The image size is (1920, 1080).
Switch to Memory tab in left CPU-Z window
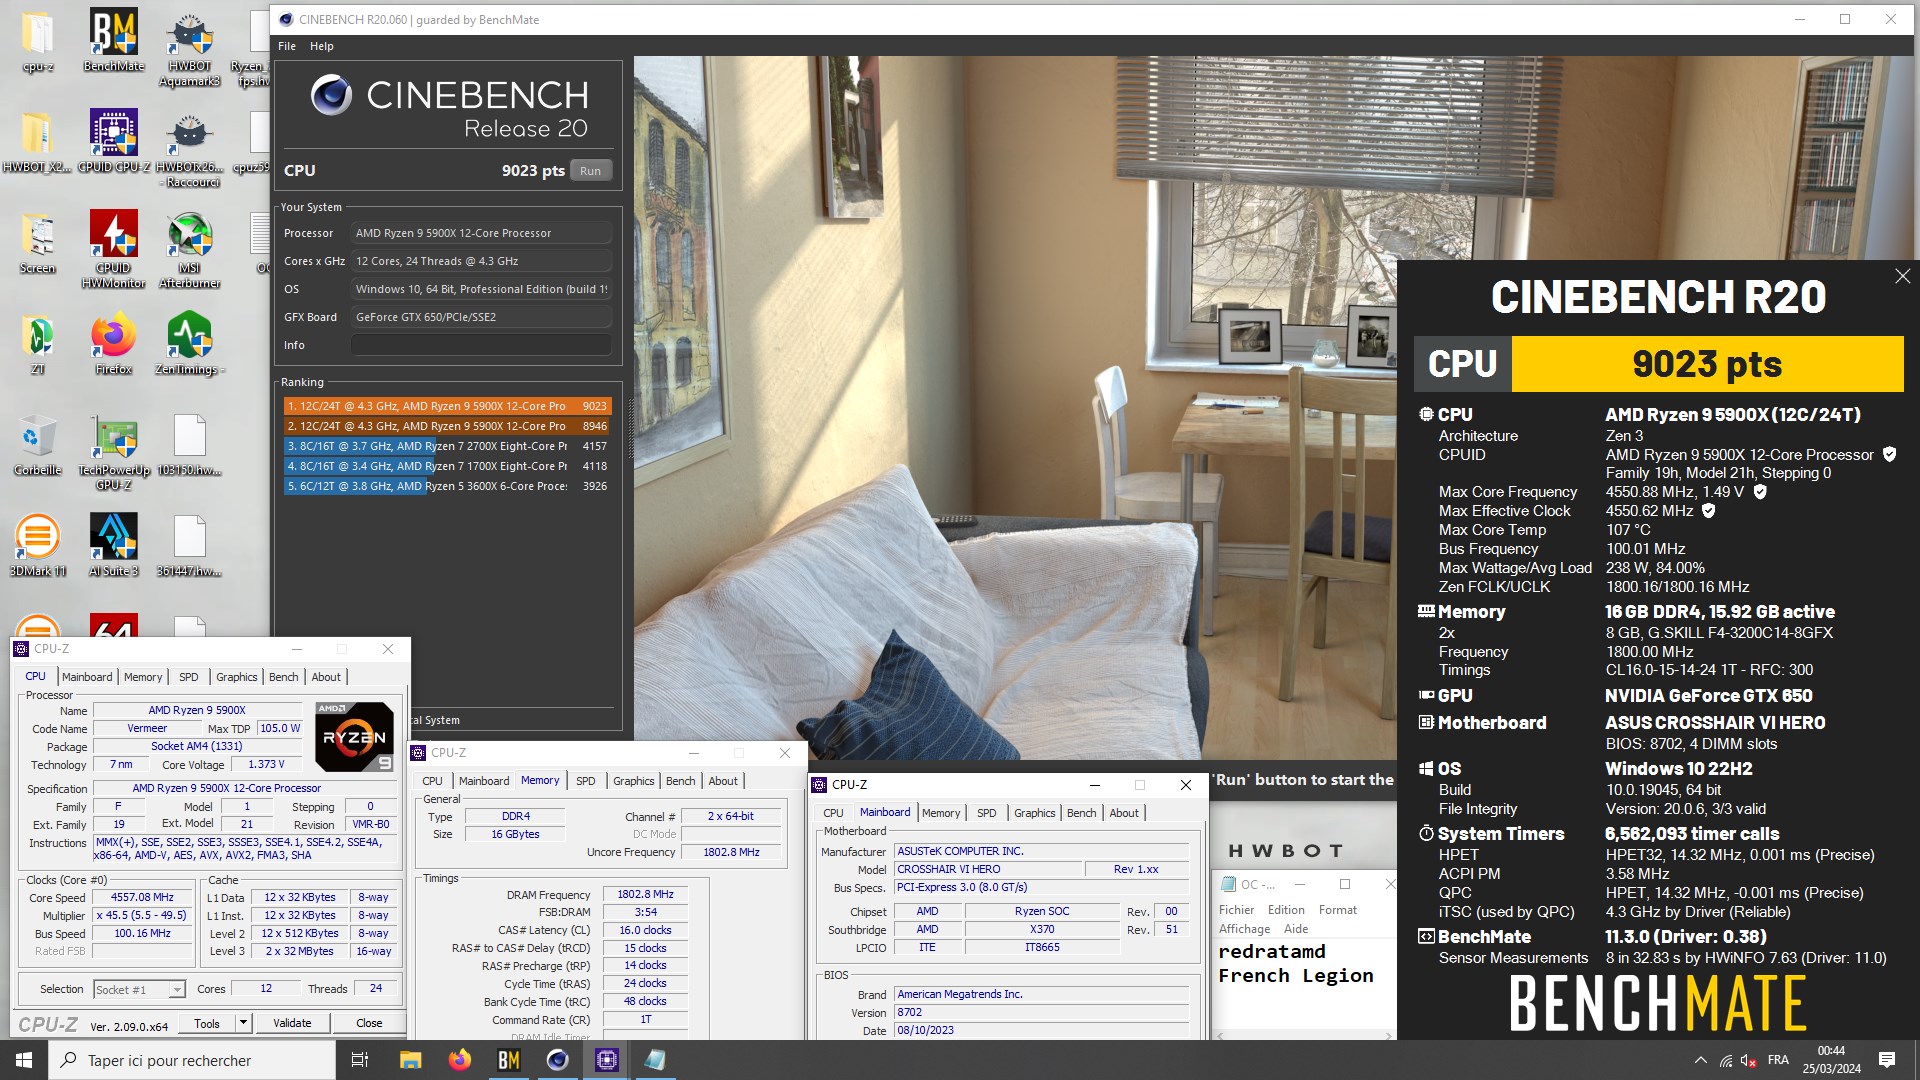(143, 677)
